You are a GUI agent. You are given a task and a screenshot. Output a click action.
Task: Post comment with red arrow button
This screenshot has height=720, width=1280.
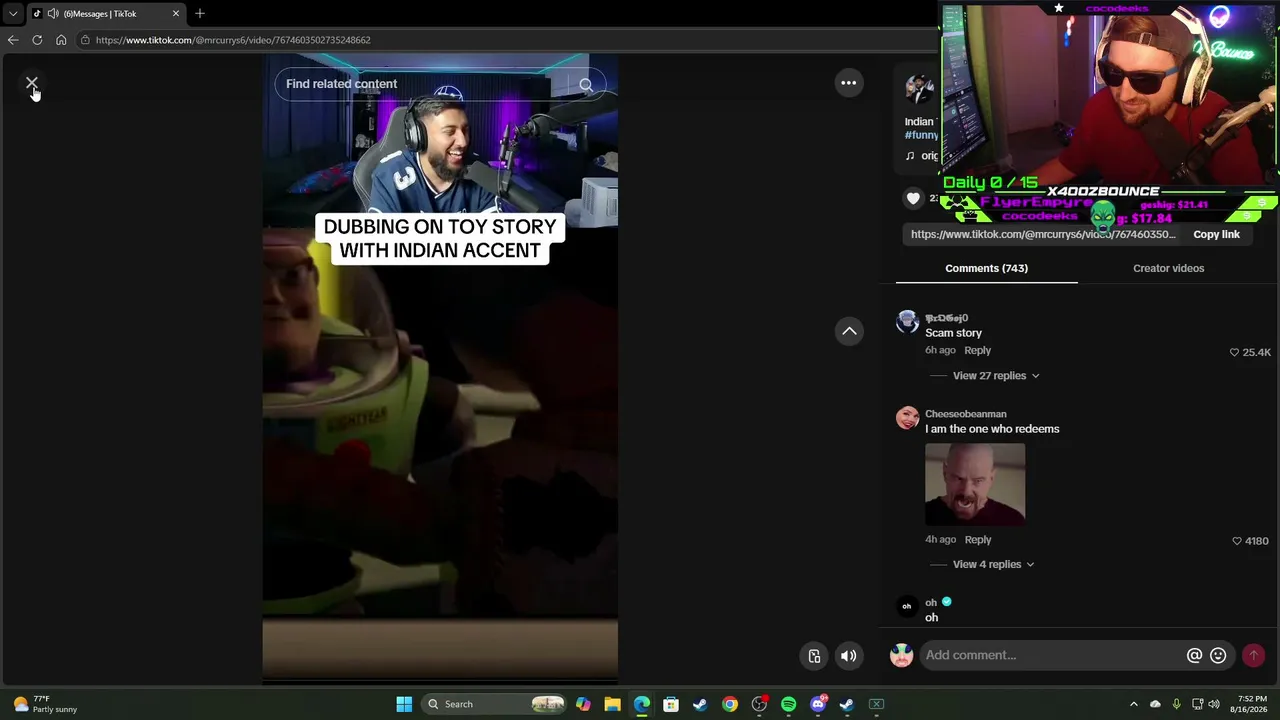coord(1253,655)
